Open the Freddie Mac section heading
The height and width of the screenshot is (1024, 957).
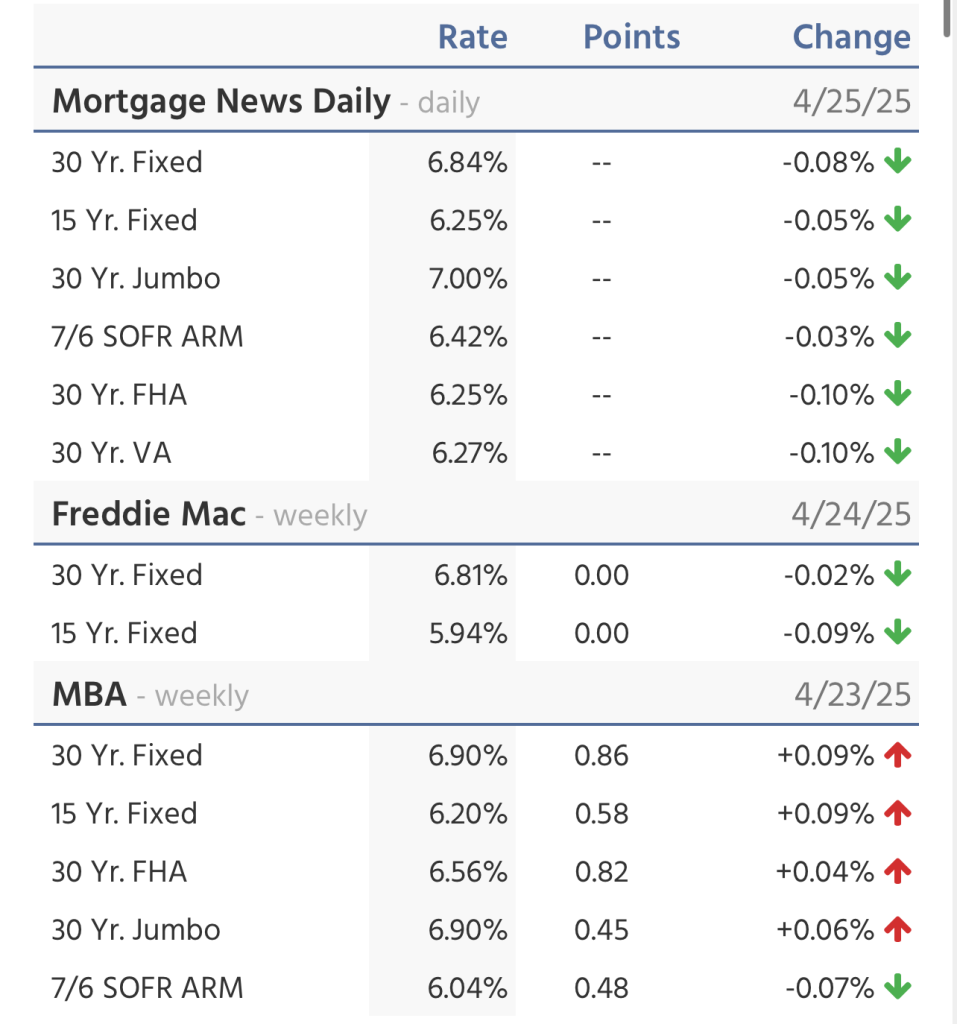tap(149, 514)
